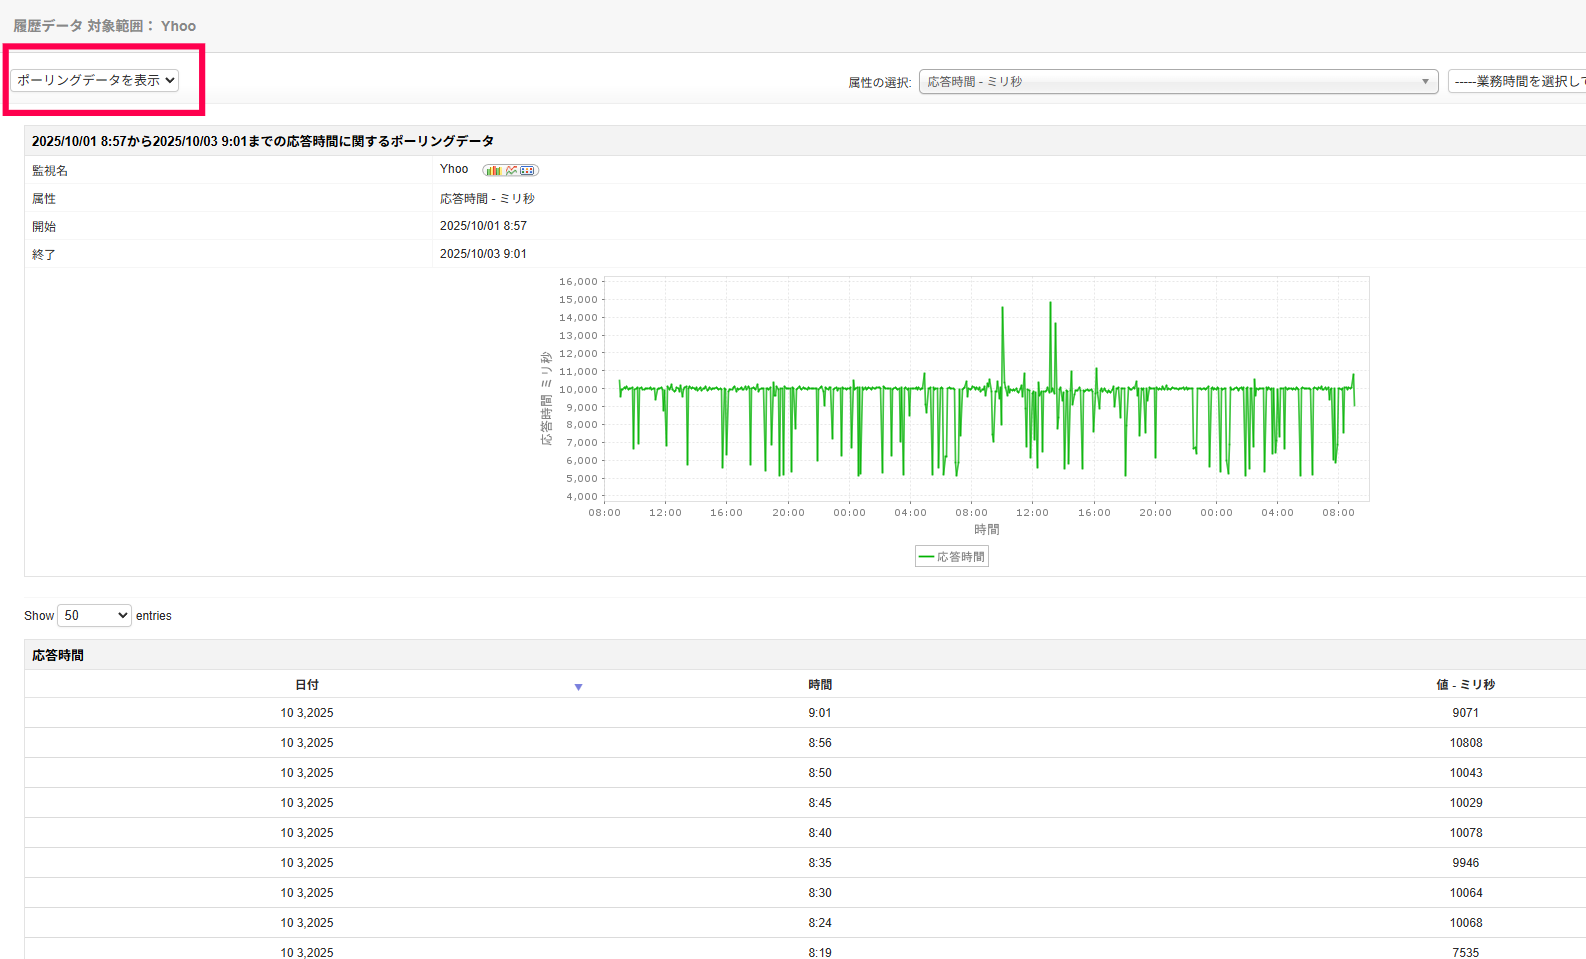Screen dimensions: 1586x959
Task: Click the tallest spike in the response chart
Action: tap(1050, 304)
